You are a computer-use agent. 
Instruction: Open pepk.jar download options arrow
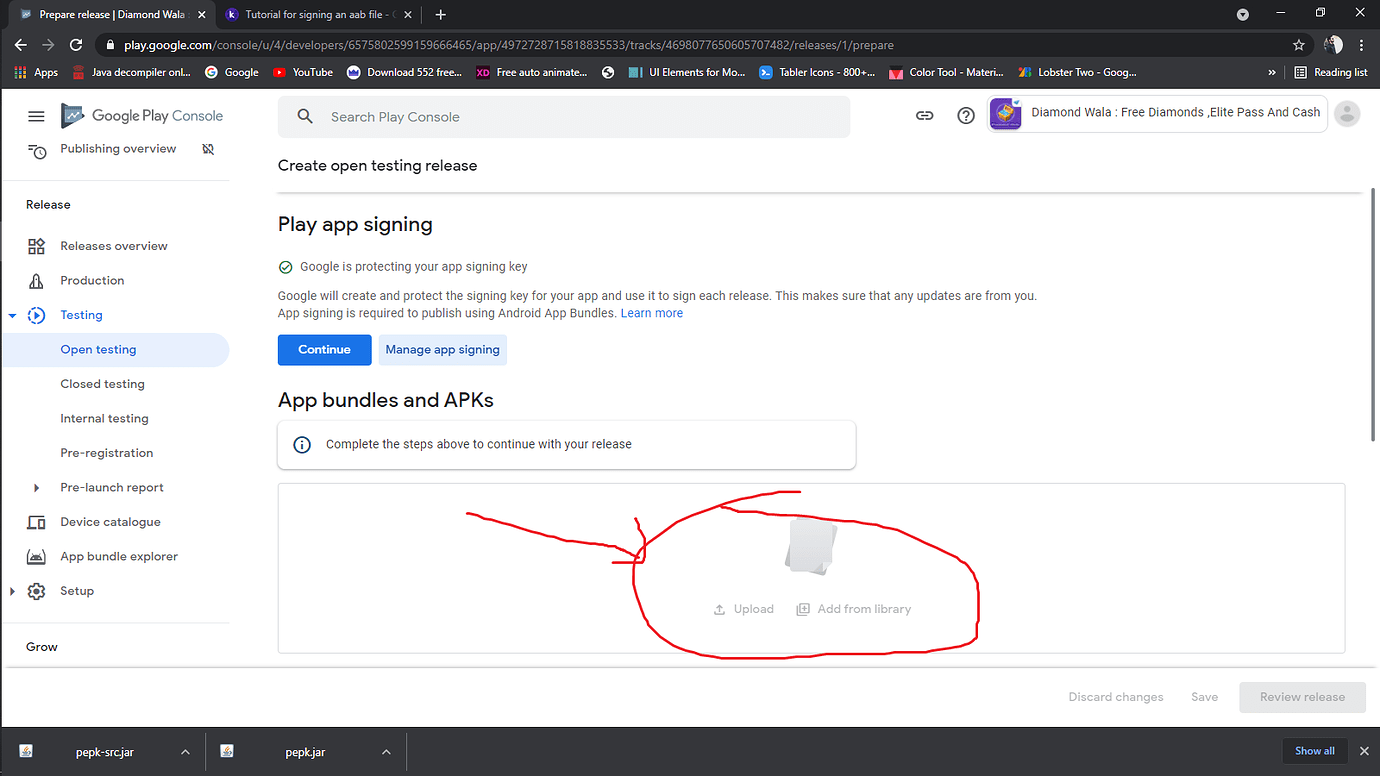coord(386,752)
